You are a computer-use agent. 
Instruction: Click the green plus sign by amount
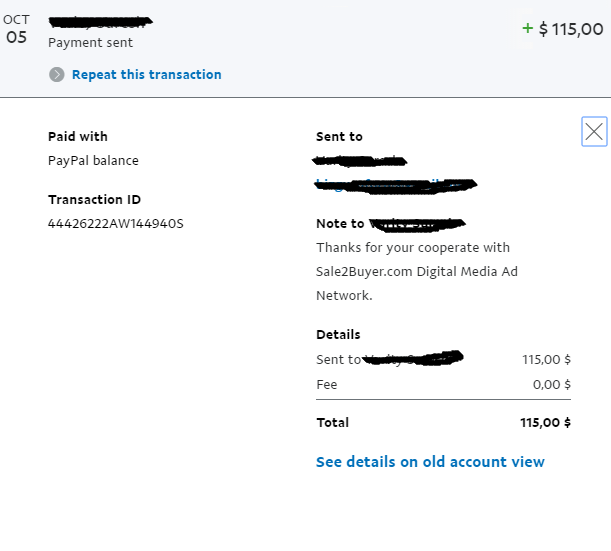(528, 28)
